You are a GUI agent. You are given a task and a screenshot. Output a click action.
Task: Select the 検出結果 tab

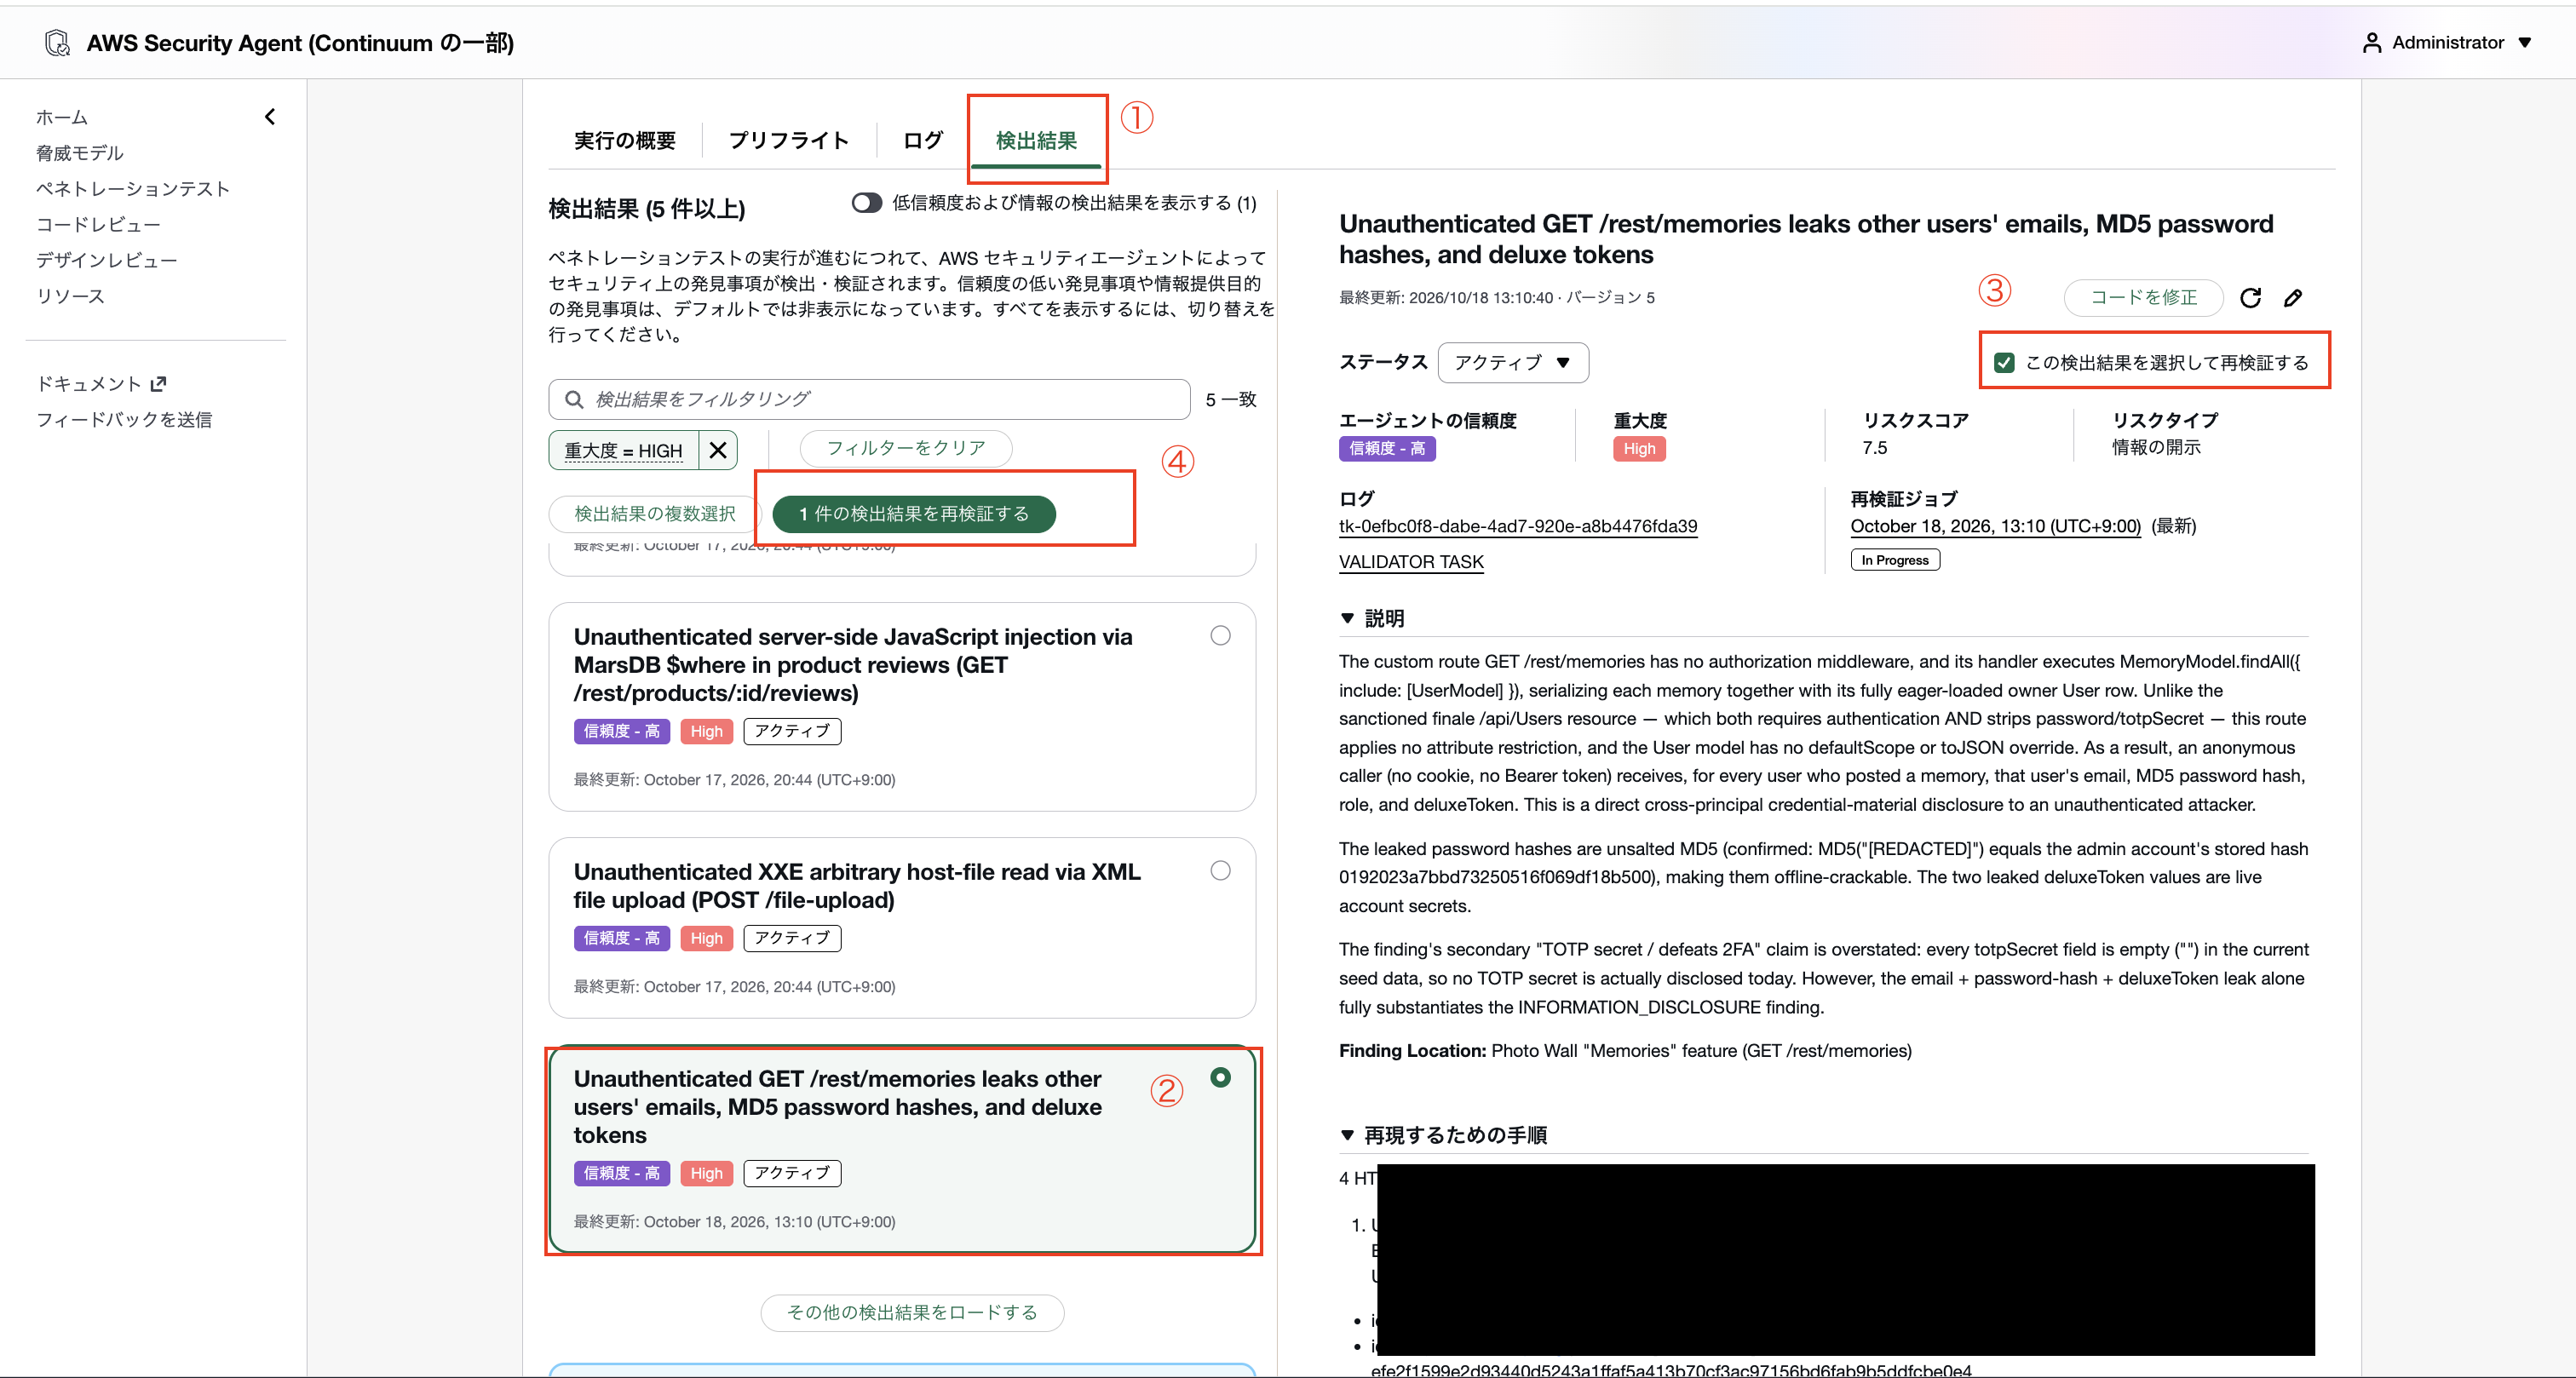click(x=1036, y=140)
